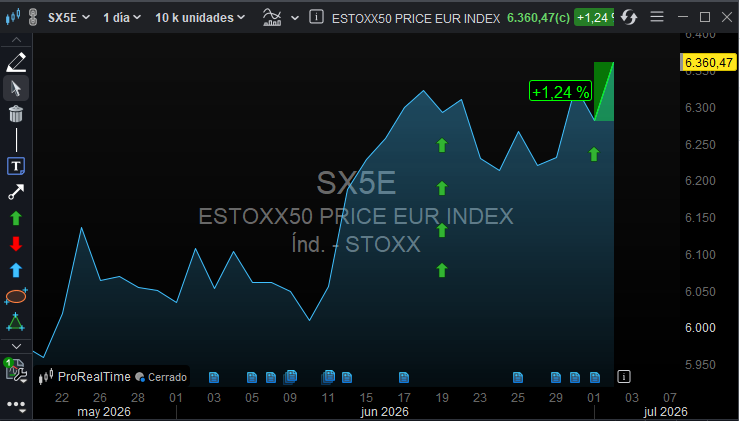Viewport: 740px width, 421px height.
Task: Click date label 15 on time axis
Action: pyautogui.click(x=366, y=397)
